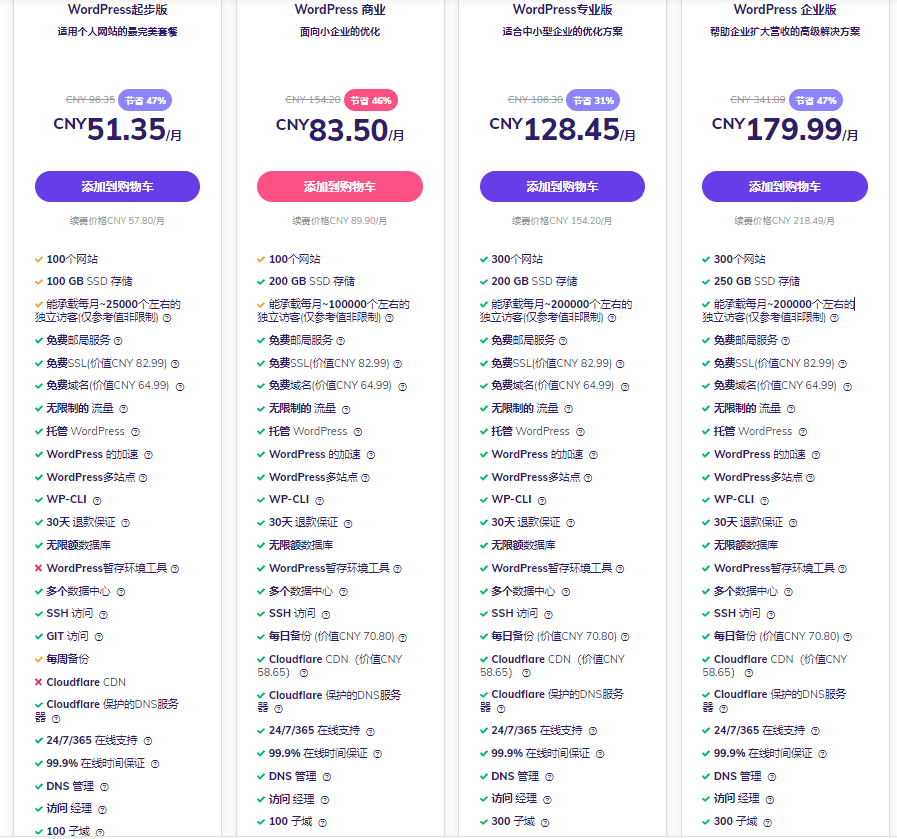Click question icon beside WP-CLI in 专业版 column
The height and width of the screenshot is (839, 897).
click(x=542, y=500)
